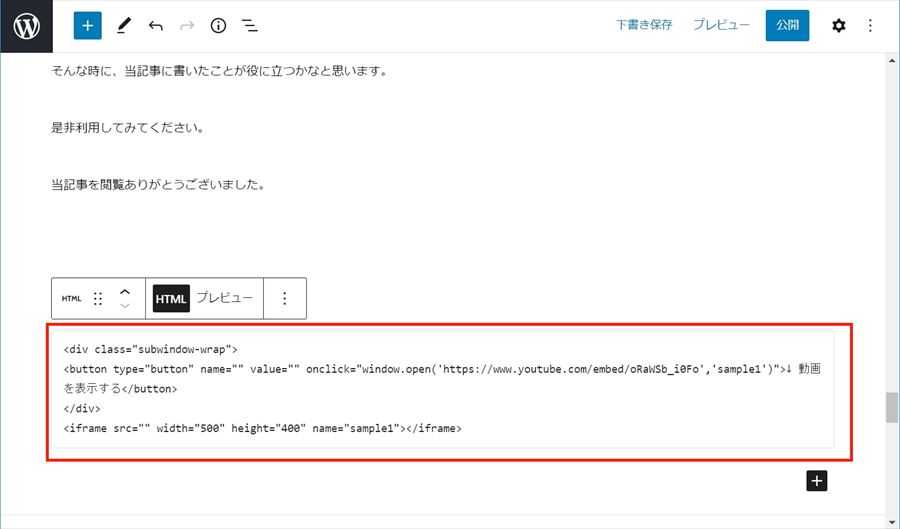This screenshot has width=900, height=529.
Task: Click the WordPress logo to exit editor
Action: point(26,26)
